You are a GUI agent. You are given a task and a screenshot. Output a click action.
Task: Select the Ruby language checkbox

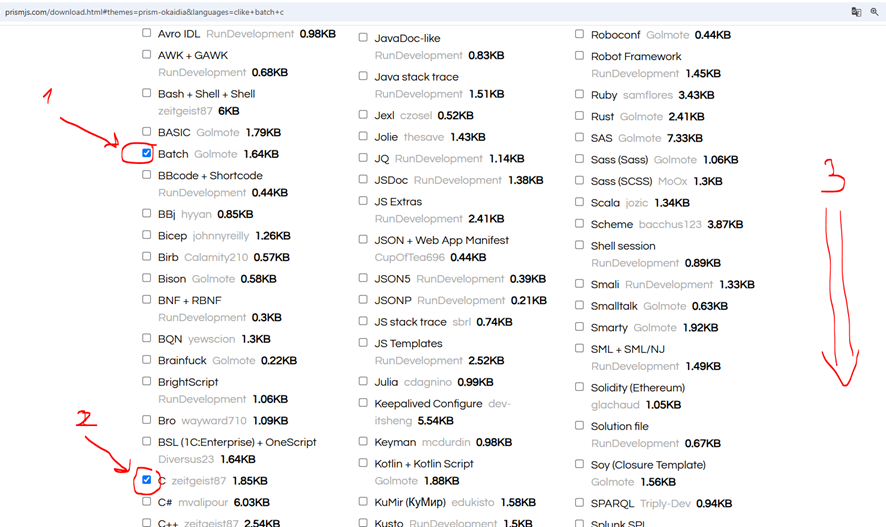pyautogui.click(x=579, y=94)
